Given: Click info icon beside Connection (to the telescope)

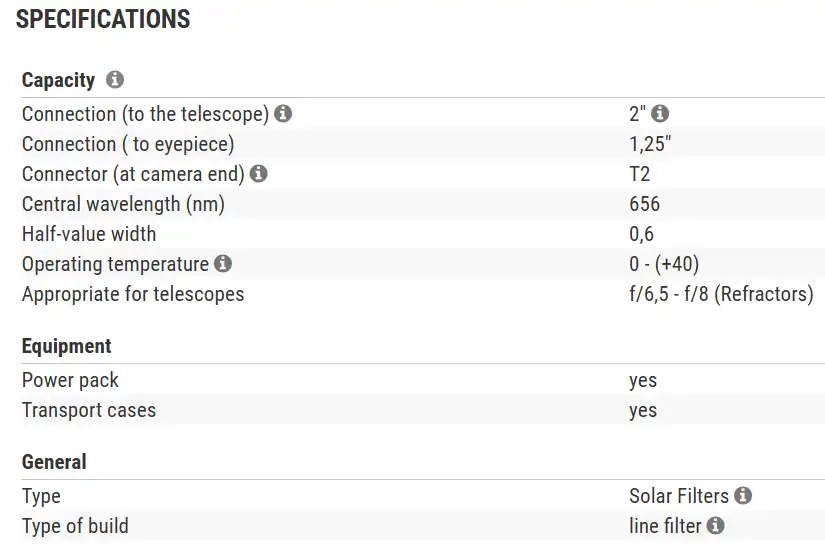Looking at the screenshot, I should click(x=284, y=114).
